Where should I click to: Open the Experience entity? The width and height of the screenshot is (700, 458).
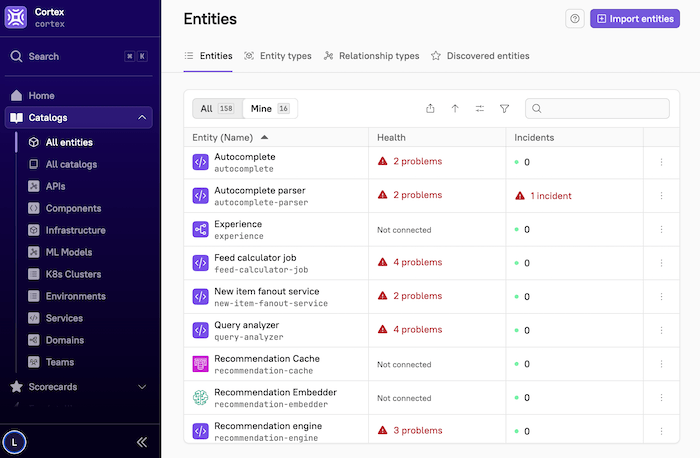tap(238, 224)
